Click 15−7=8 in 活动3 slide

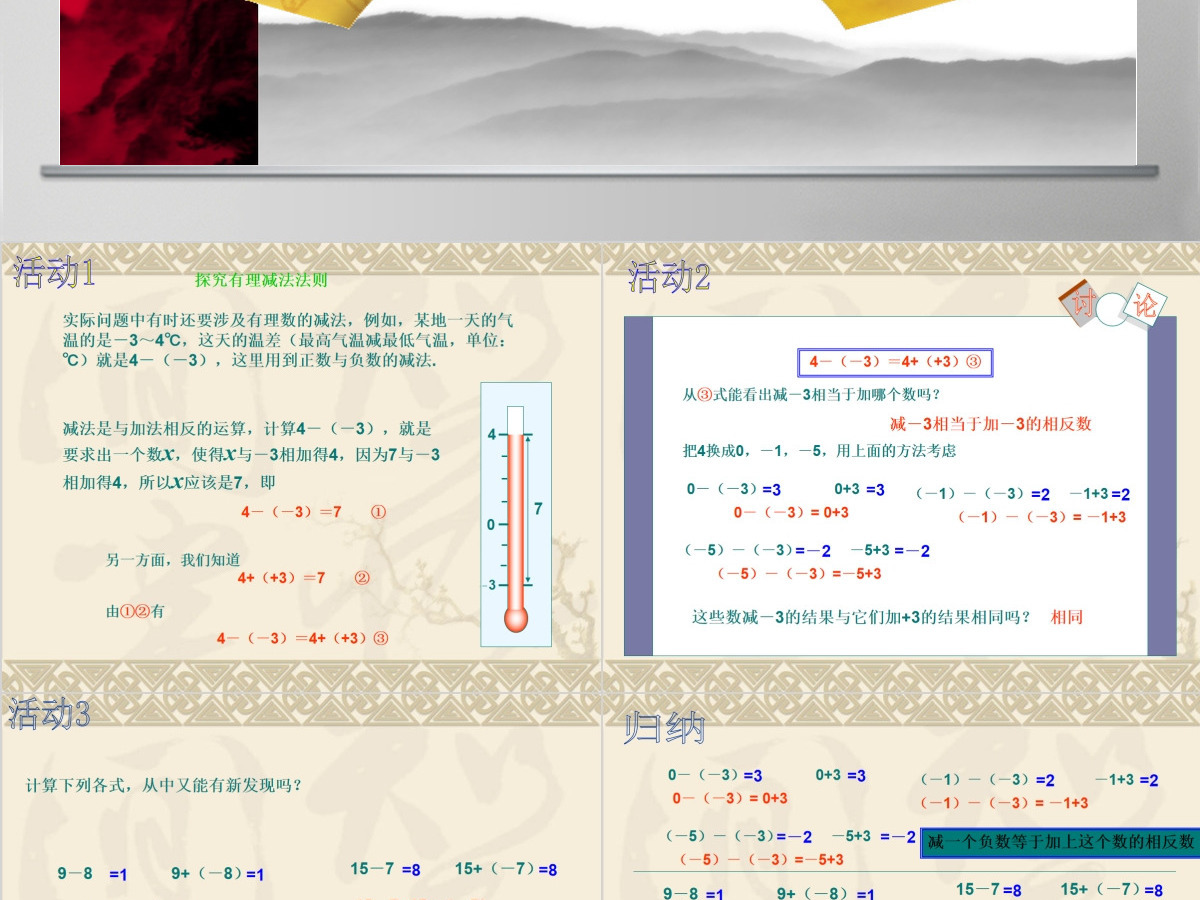pos(386,870)
